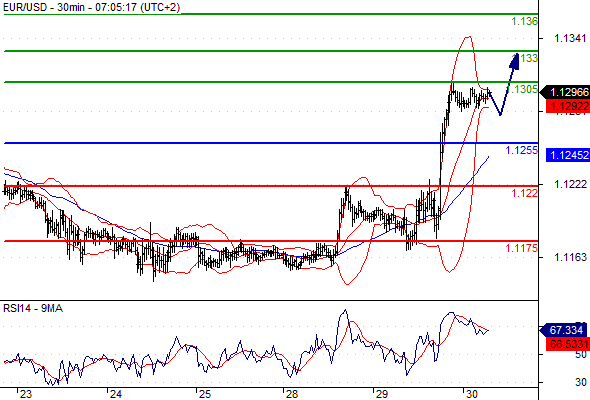Select date 23 on the time axis
590x400 pixels.
click(25, 394)
